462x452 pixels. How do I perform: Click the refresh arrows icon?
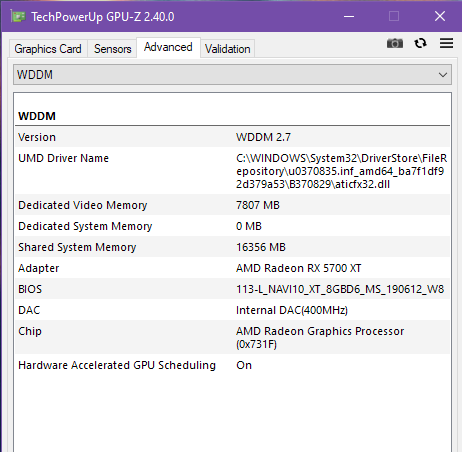(420, 43)
